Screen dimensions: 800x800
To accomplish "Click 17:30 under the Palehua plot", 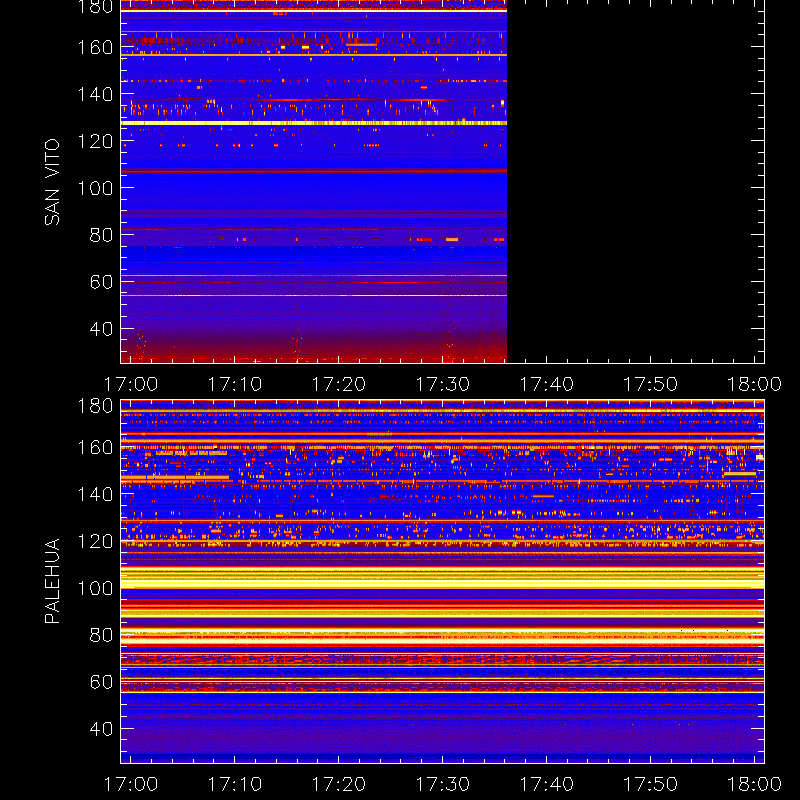I will pyautogui.click(x=443, y=784).
